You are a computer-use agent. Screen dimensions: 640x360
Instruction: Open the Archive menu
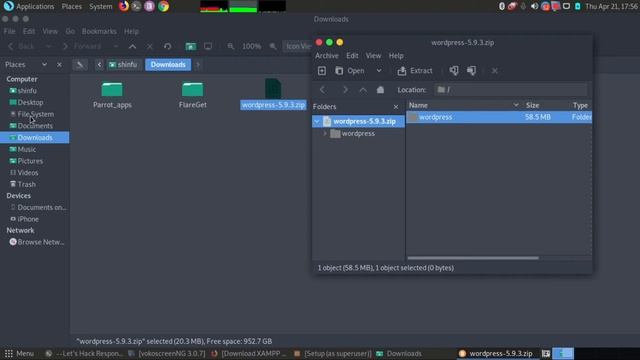click(327, 56)
